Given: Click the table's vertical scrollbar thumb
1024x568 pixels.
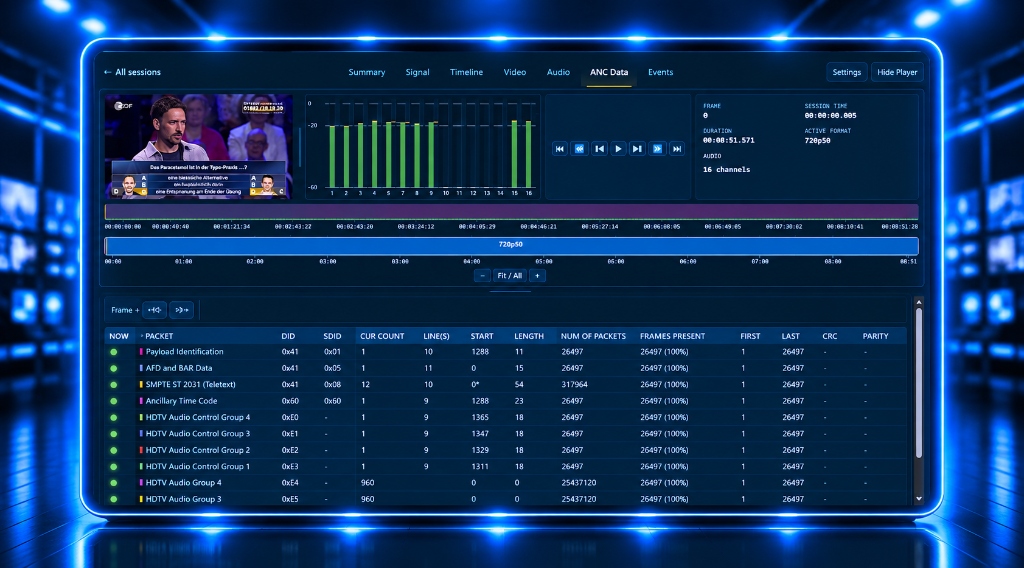Looking at the screenshot, I should tap(918, 383).
